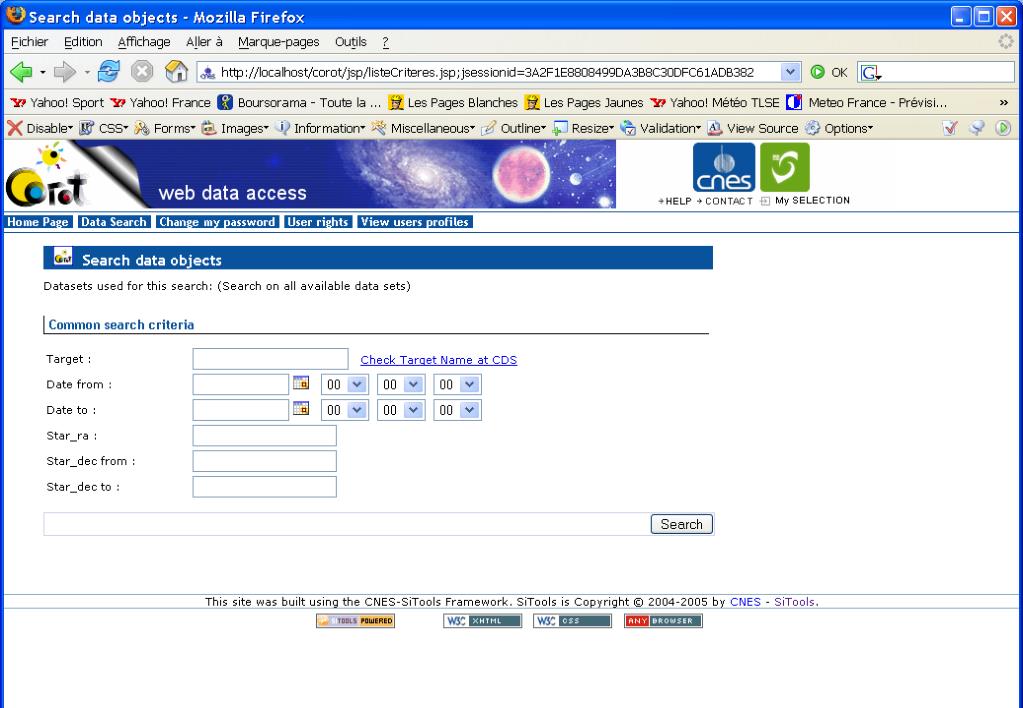This screenshot has height=708, width=1023.
Task: Click the Stop loading icon
Action: [x=142, y=71]
